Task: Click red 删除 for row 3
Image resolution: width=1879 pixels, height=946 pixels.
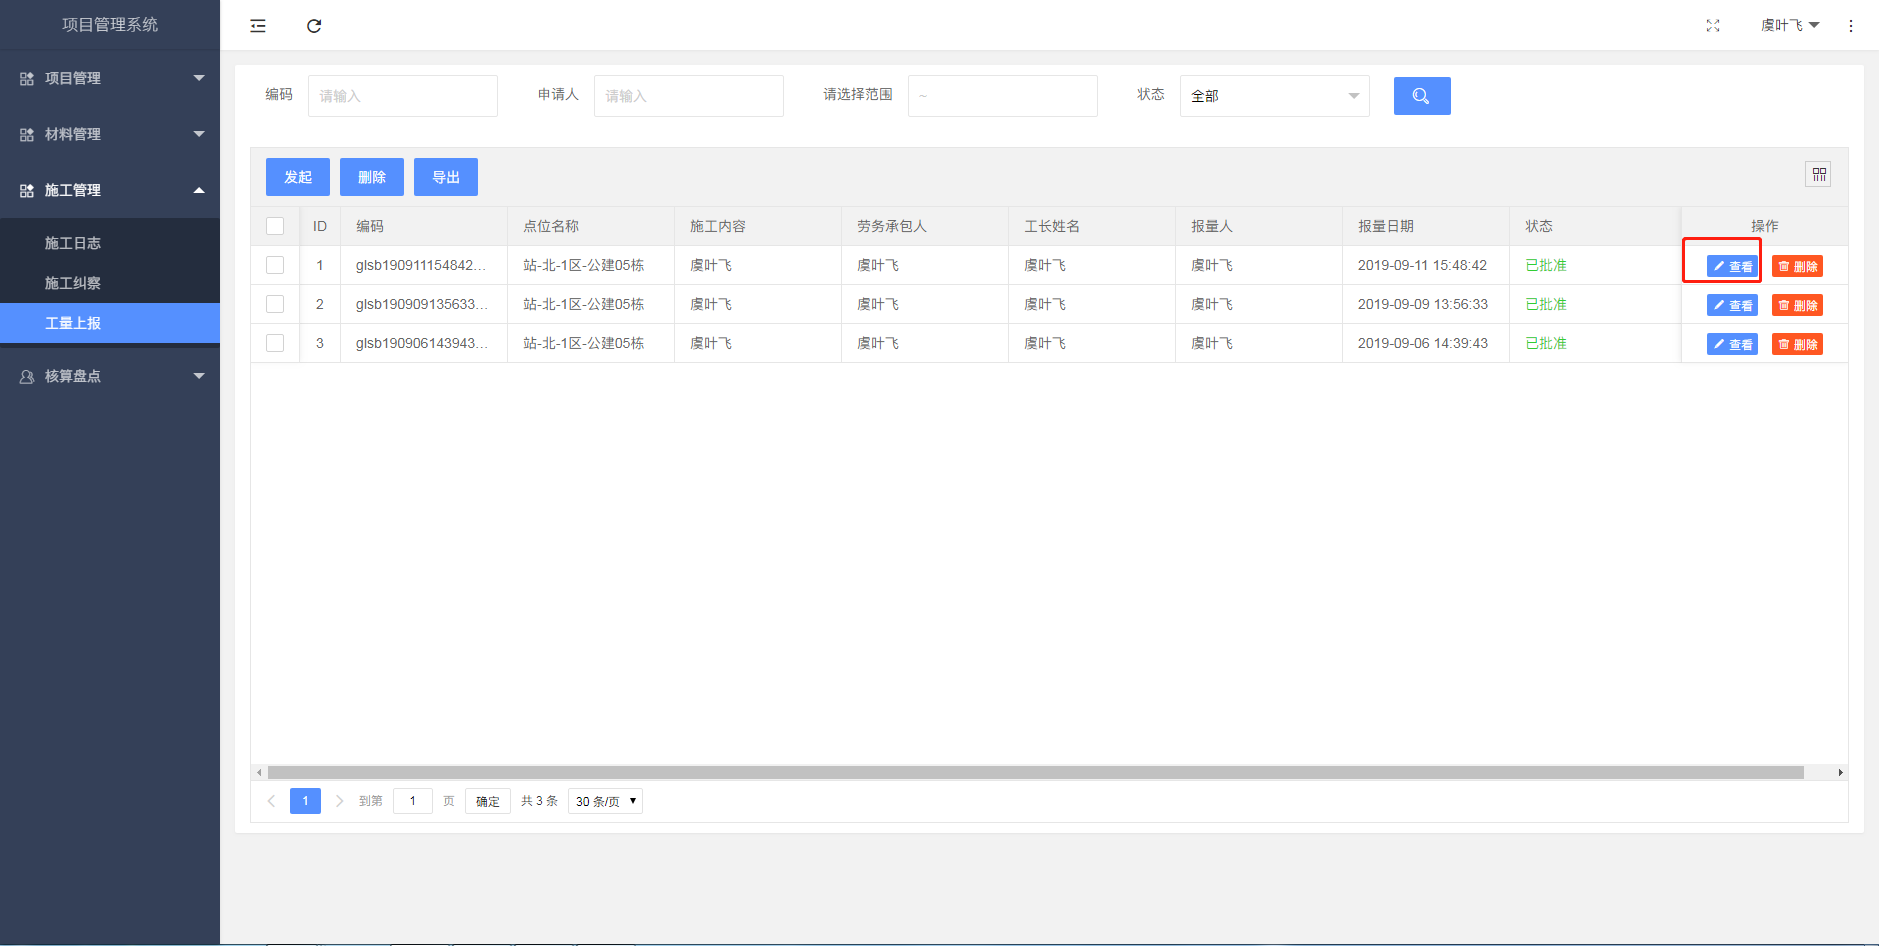Action: click(1797, 344)
